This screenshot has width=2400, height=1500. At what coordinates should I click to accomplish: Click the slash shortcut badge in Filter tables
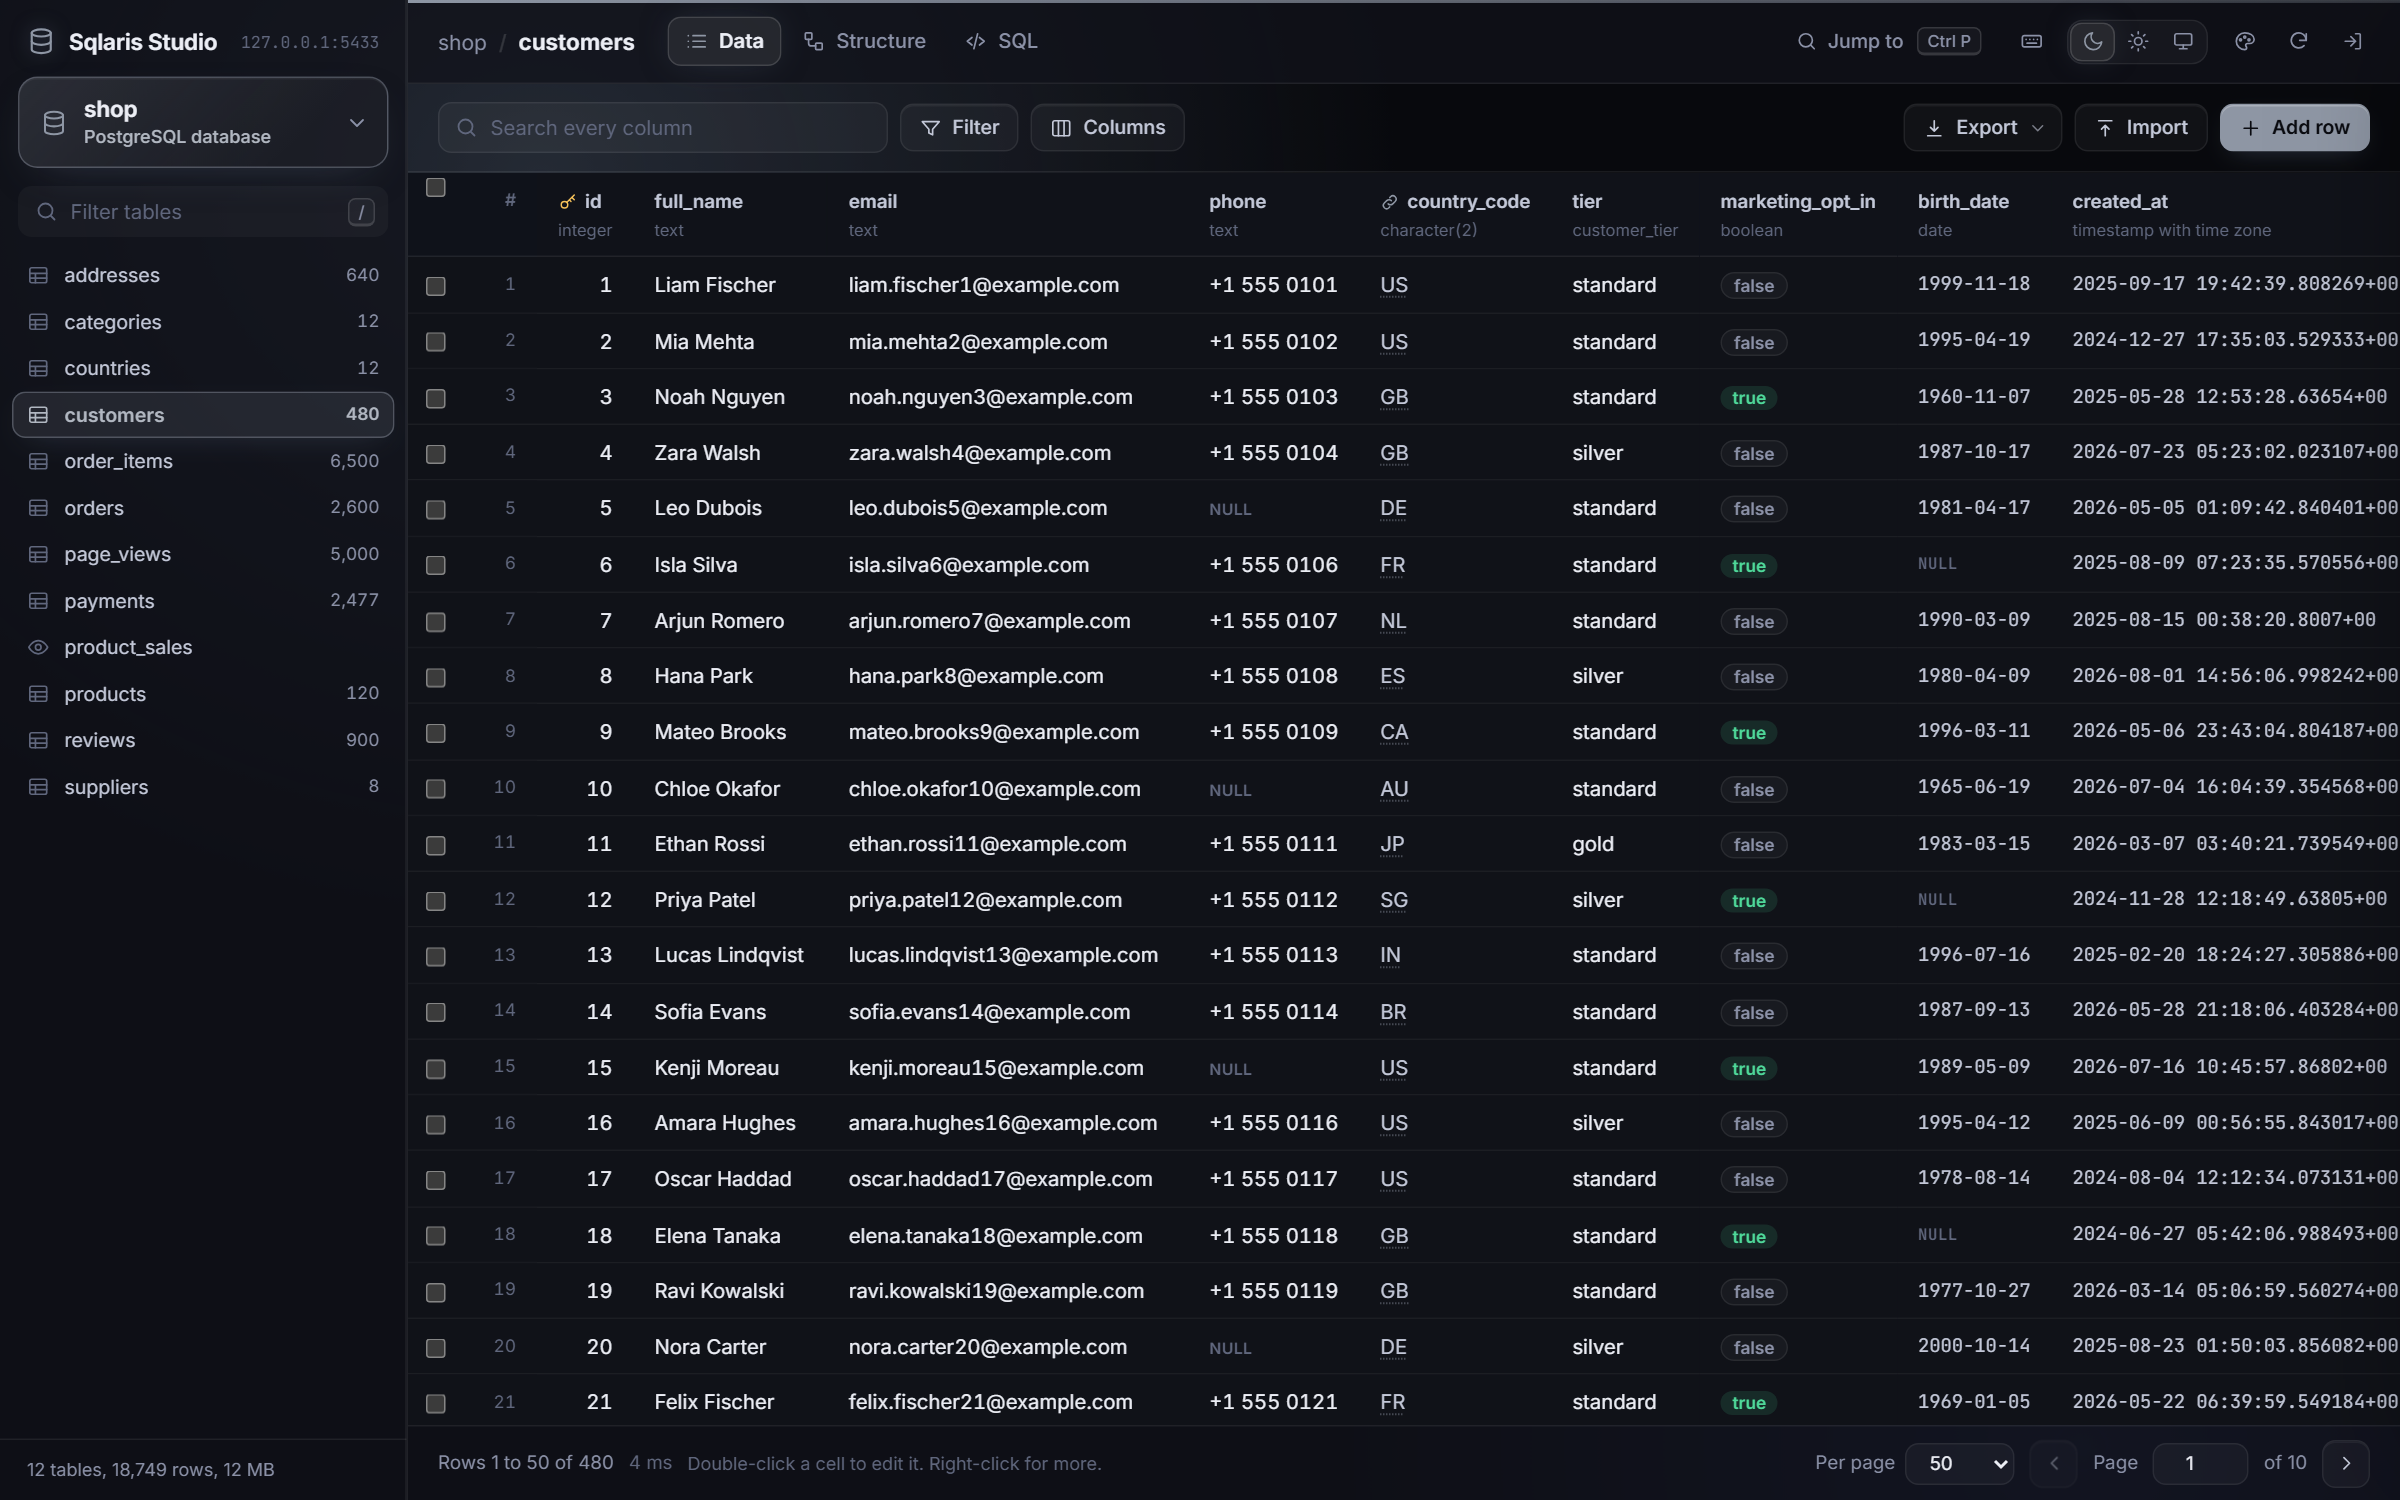point(361,212)
